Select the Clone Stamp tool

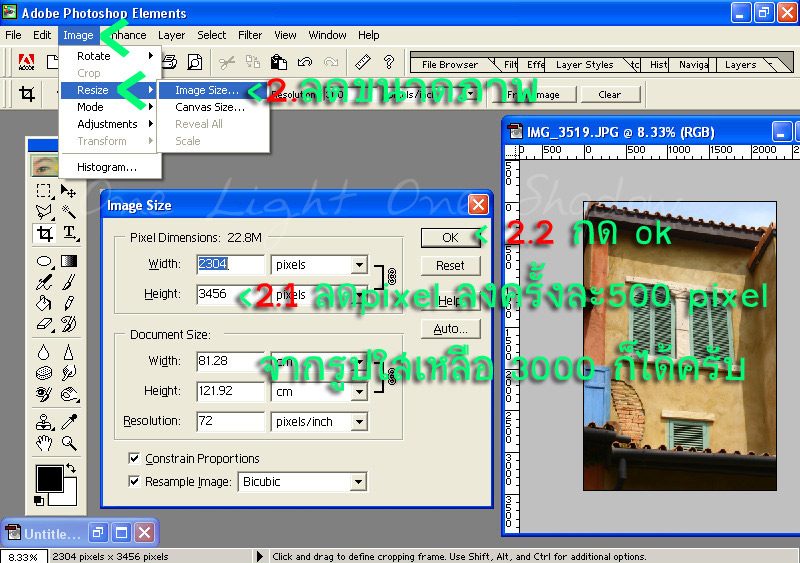tap(44, 422)
